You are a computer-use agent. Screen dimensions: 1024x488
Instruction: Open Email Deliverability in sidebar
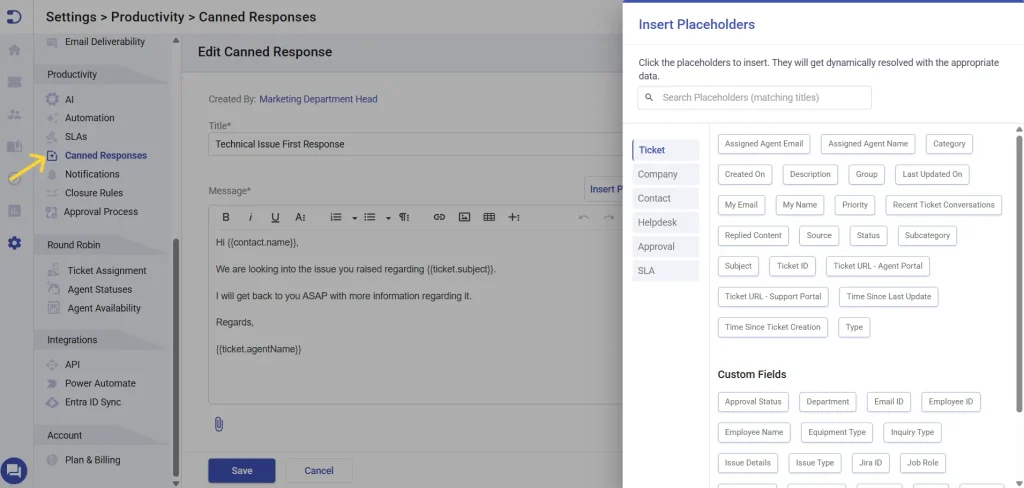click(104, 42)
